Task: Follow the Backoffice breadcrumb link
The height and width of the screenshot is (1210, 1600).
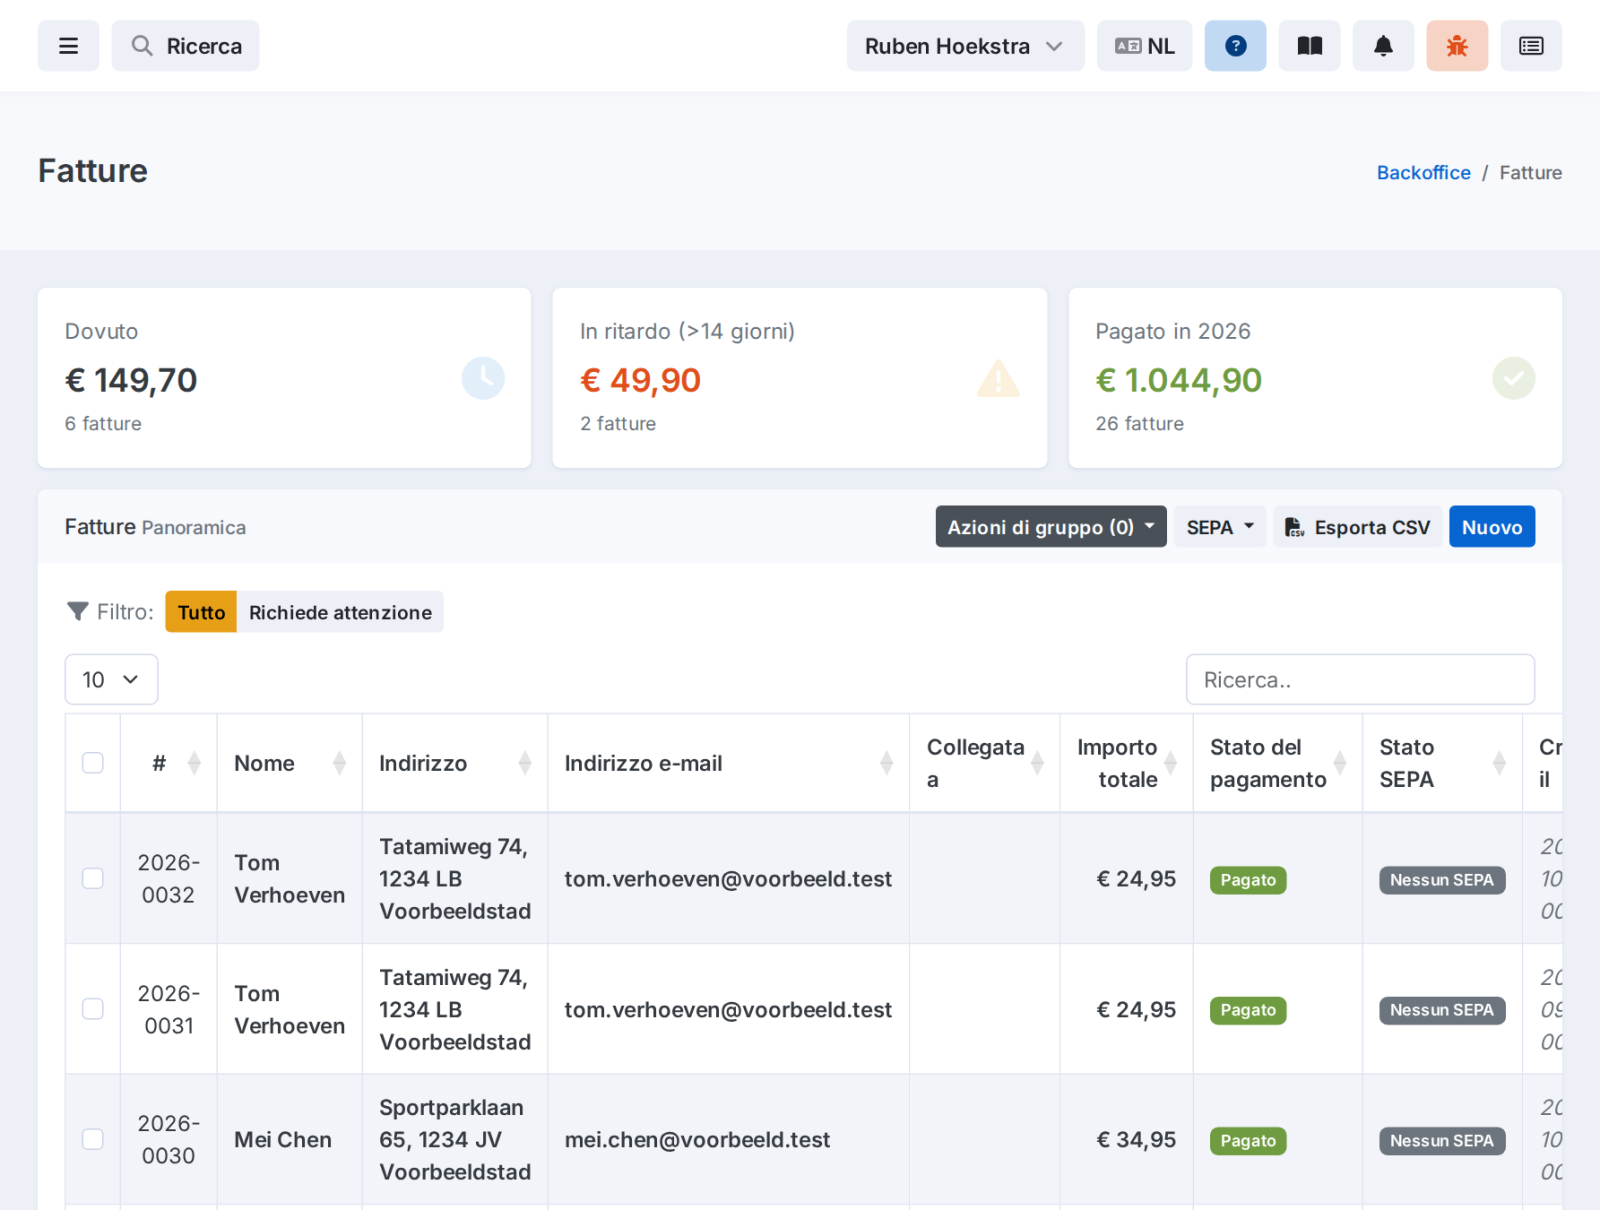Action: tap(1423, 172)
